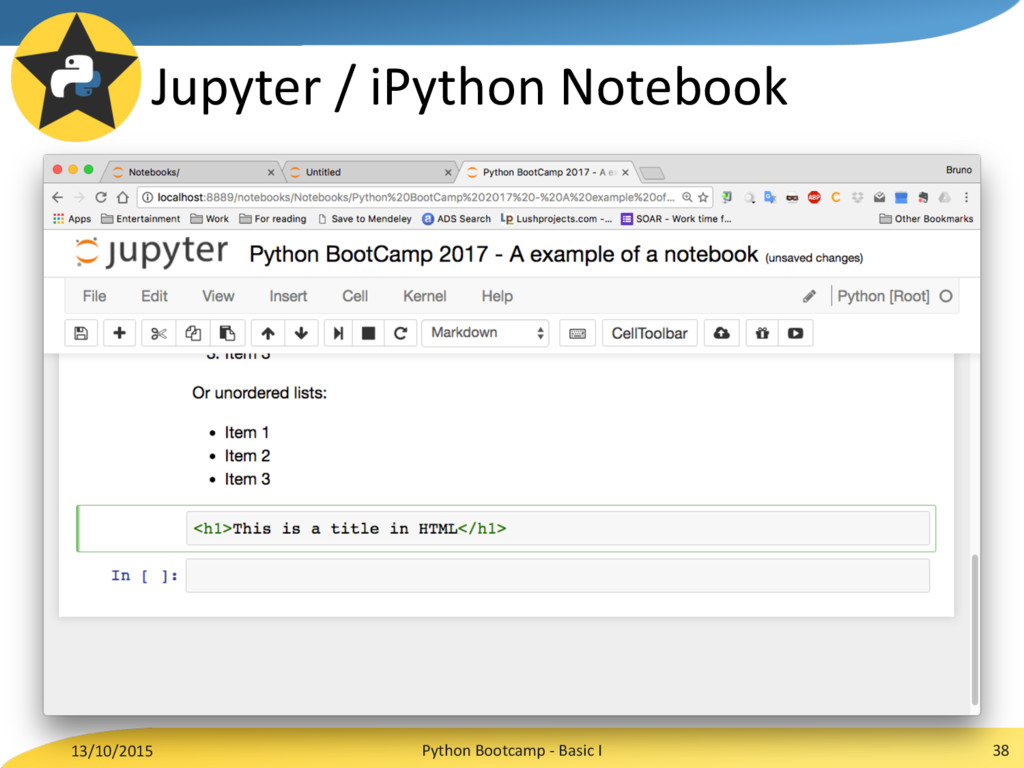Image resolution: width=1024 pixels, height=768 pixels.
Task: Click the zoom magnifier in address bar
Action: coord(687,197)
